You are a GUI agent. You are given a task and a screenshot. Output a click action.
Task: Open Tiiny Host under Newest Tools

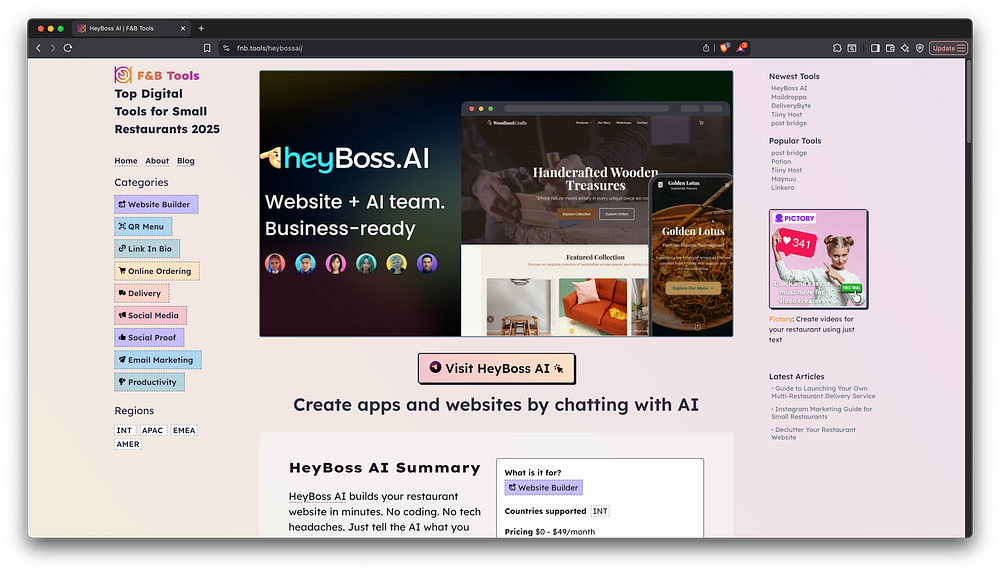[x=786, y=115]
